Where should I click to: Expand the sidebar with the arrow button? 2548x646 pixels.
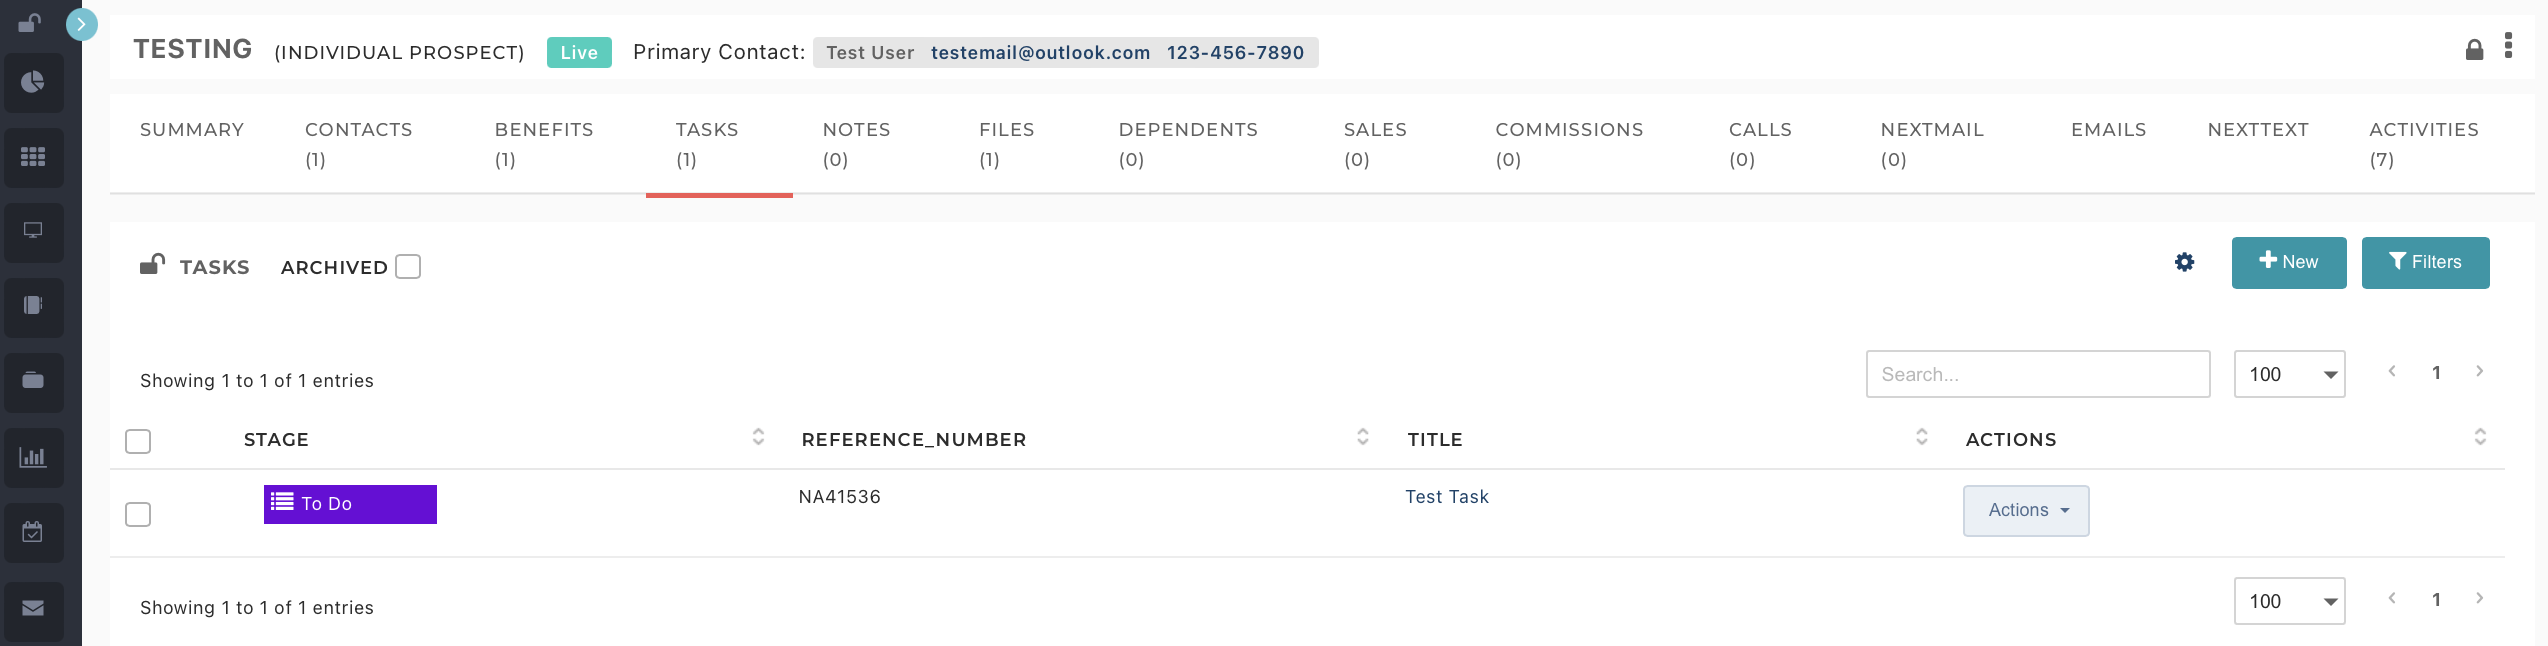(x=82, y=24)
